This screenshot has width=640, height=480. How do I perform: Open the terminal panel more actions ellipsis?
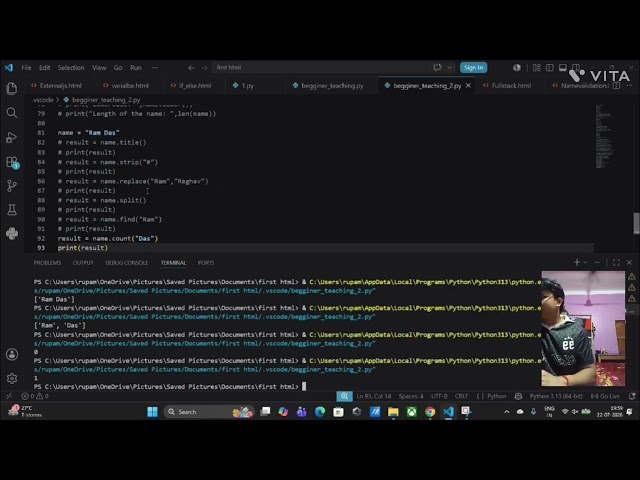coord(597,262)
